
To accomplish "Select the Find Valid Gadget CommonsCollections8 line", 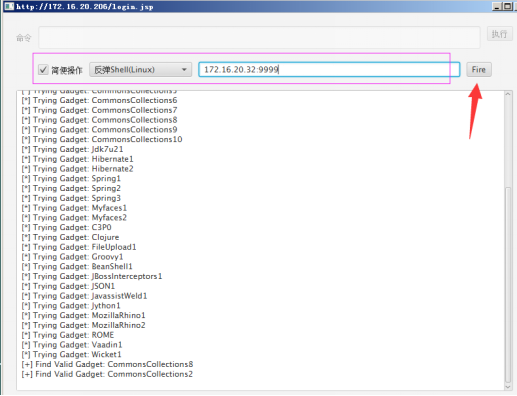I will pyautogui.click(x=107, y=364).
